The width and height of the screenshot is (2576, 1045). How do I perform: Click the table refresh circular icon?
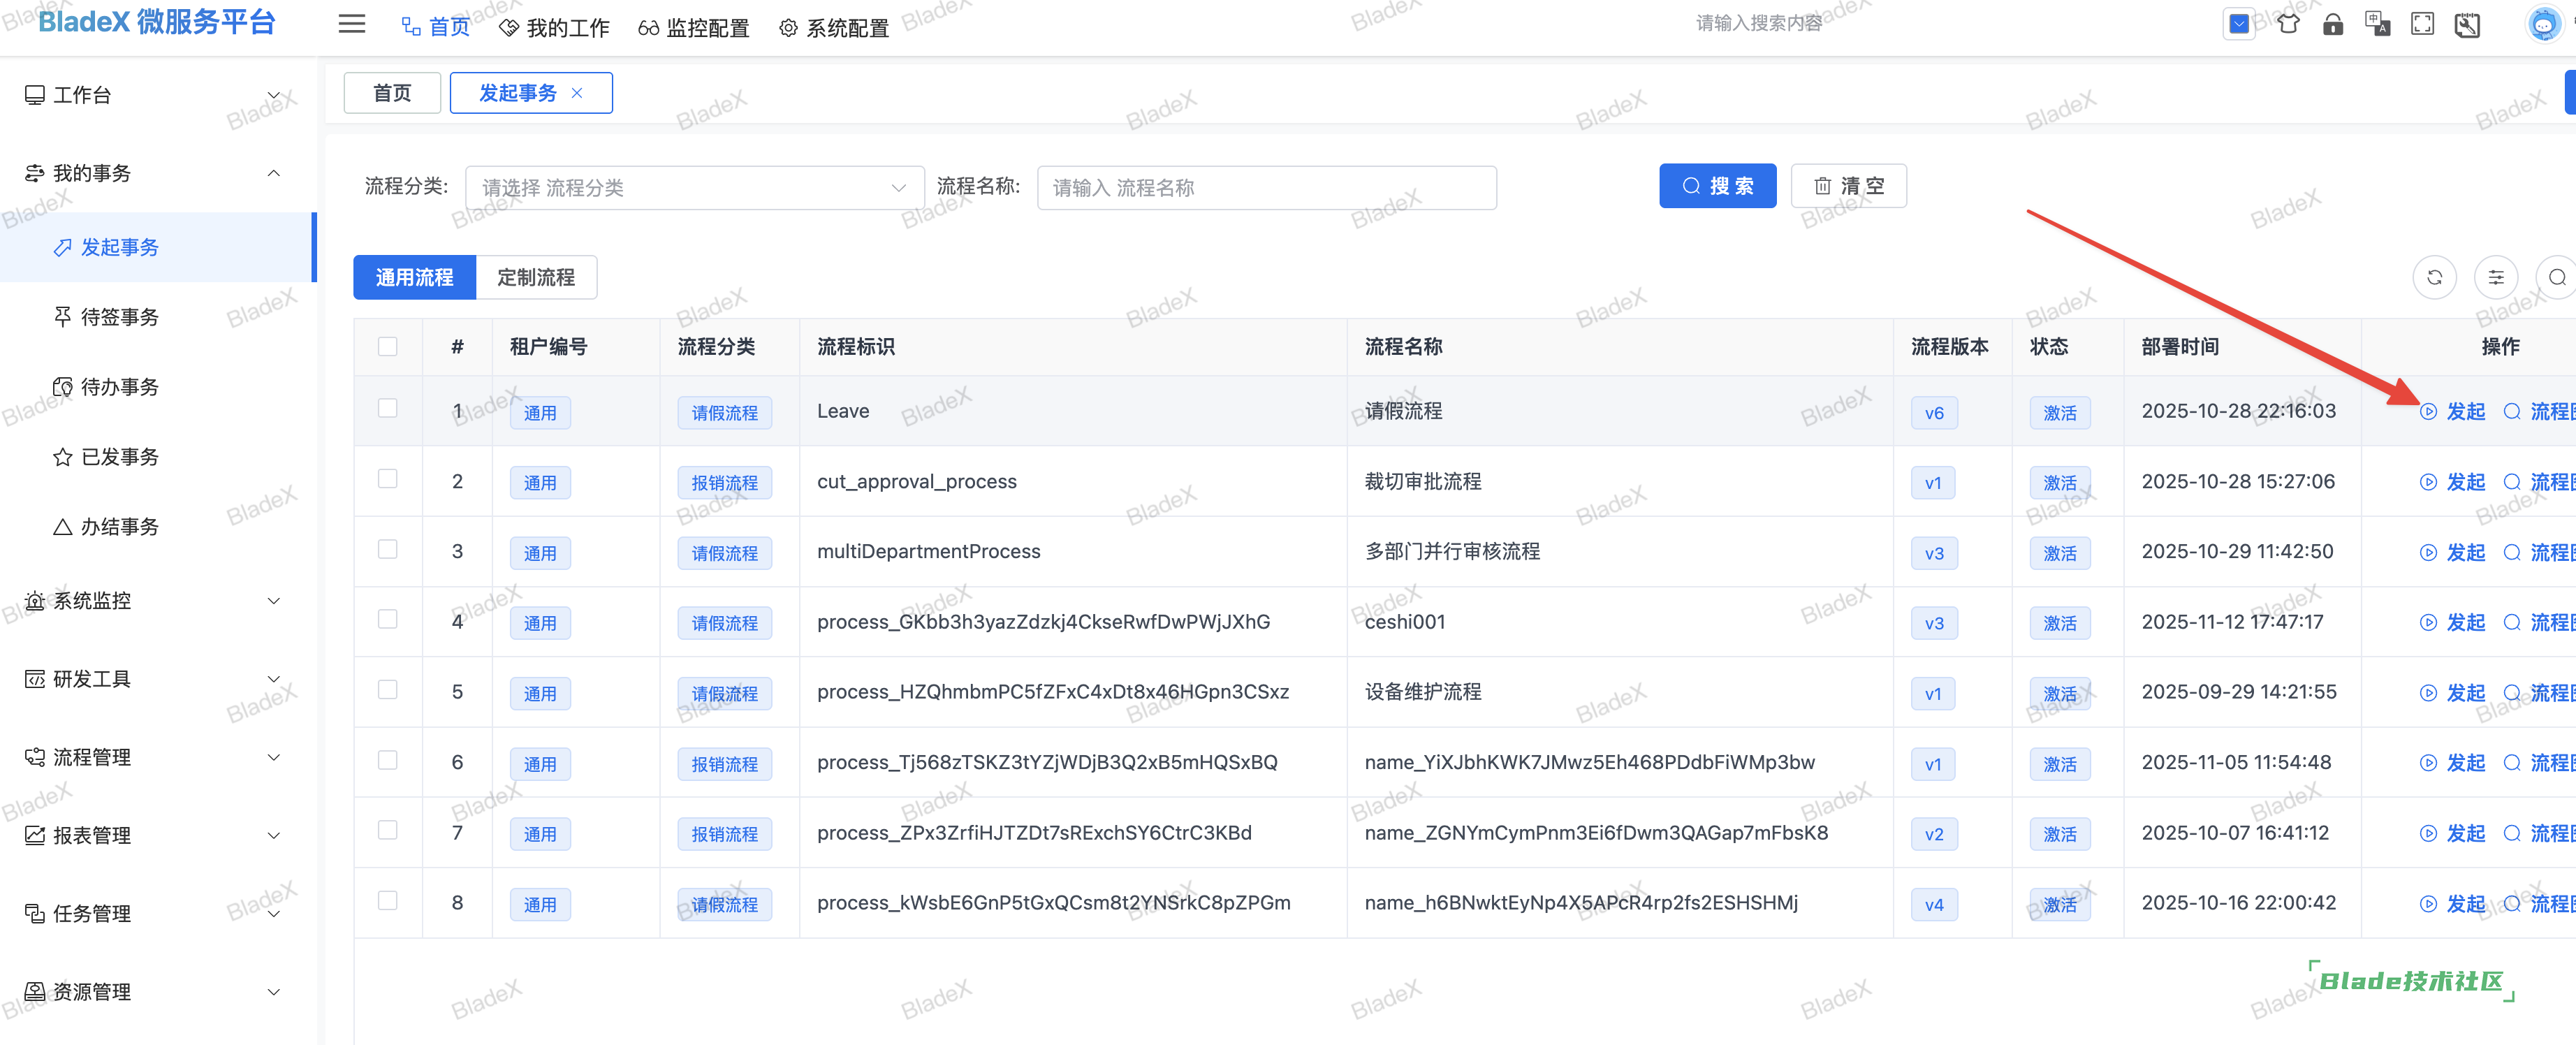(2434, 277)
